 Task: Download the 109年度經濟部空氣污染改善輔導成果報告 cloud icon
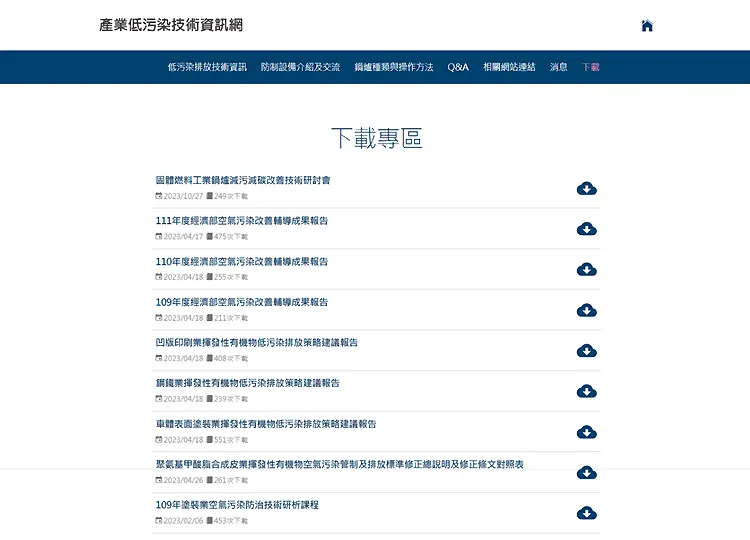(x=587, y=310)
